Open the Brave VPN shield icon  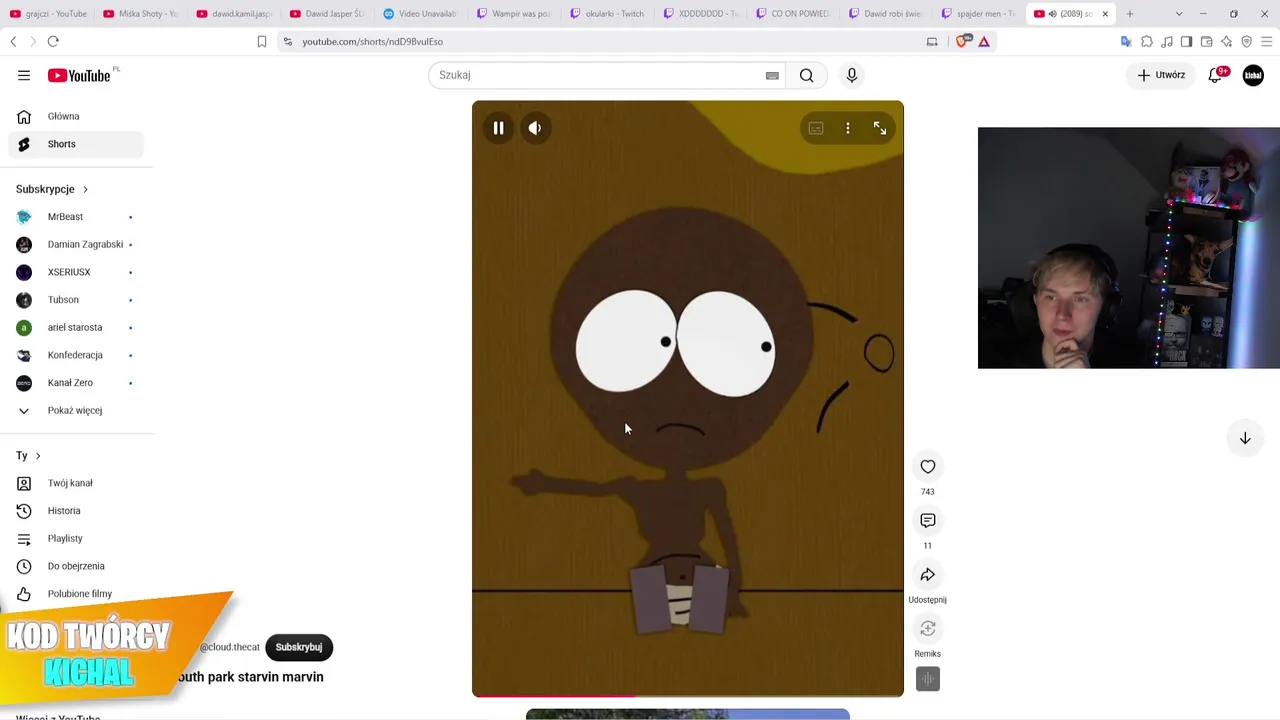pyautogui.click(x=1247, y=42)
